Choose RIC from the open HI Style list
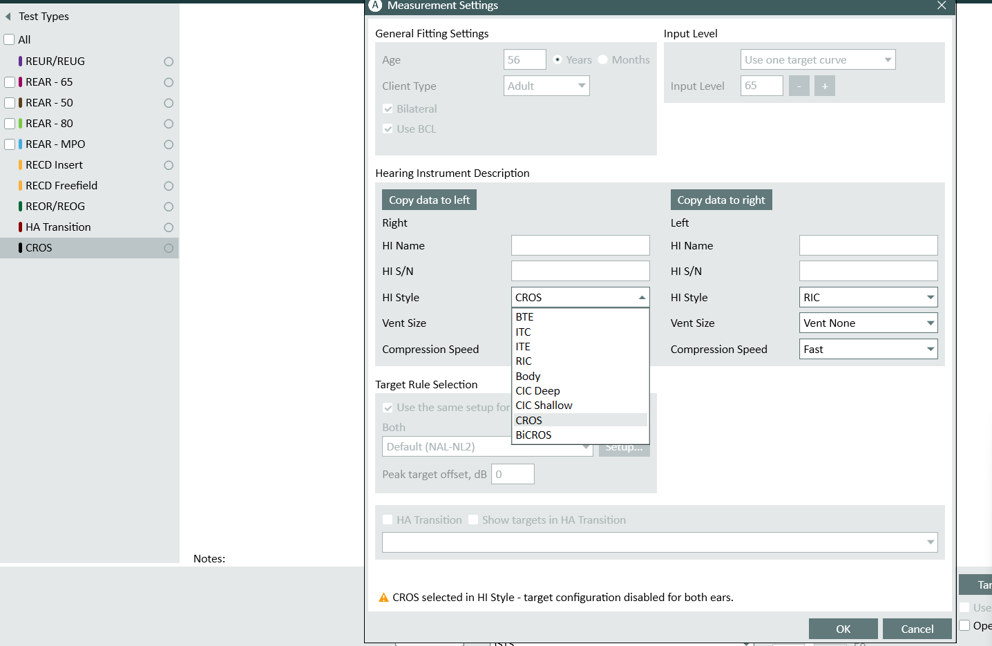The image size is (992, 646). [x=580, y=361]
